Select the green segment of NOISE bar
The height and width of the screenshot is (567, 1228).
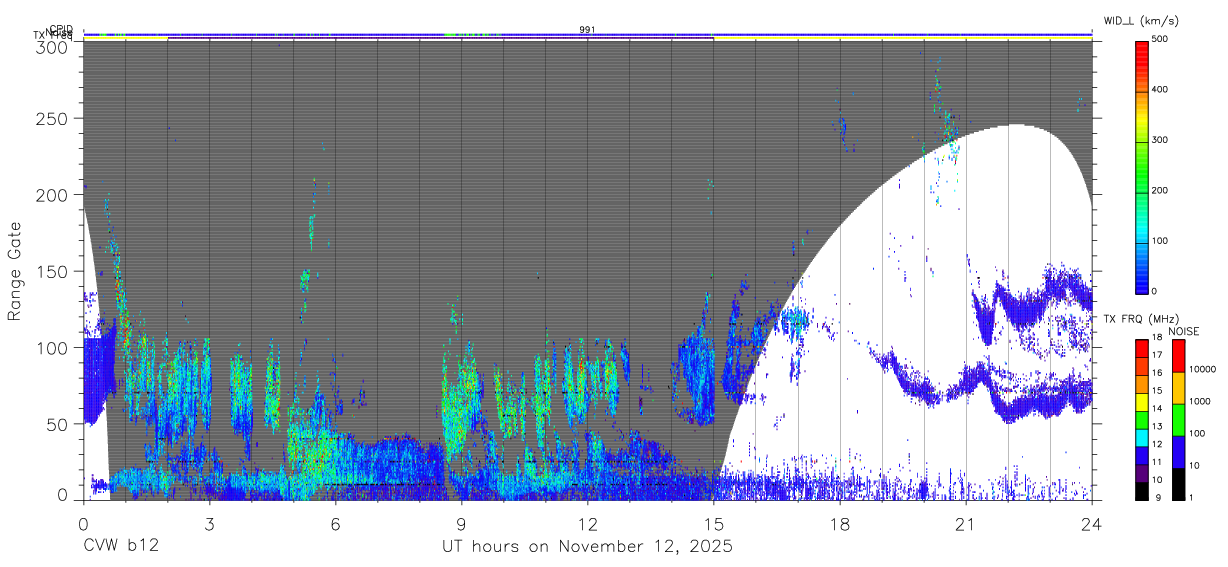point(1178,420)
